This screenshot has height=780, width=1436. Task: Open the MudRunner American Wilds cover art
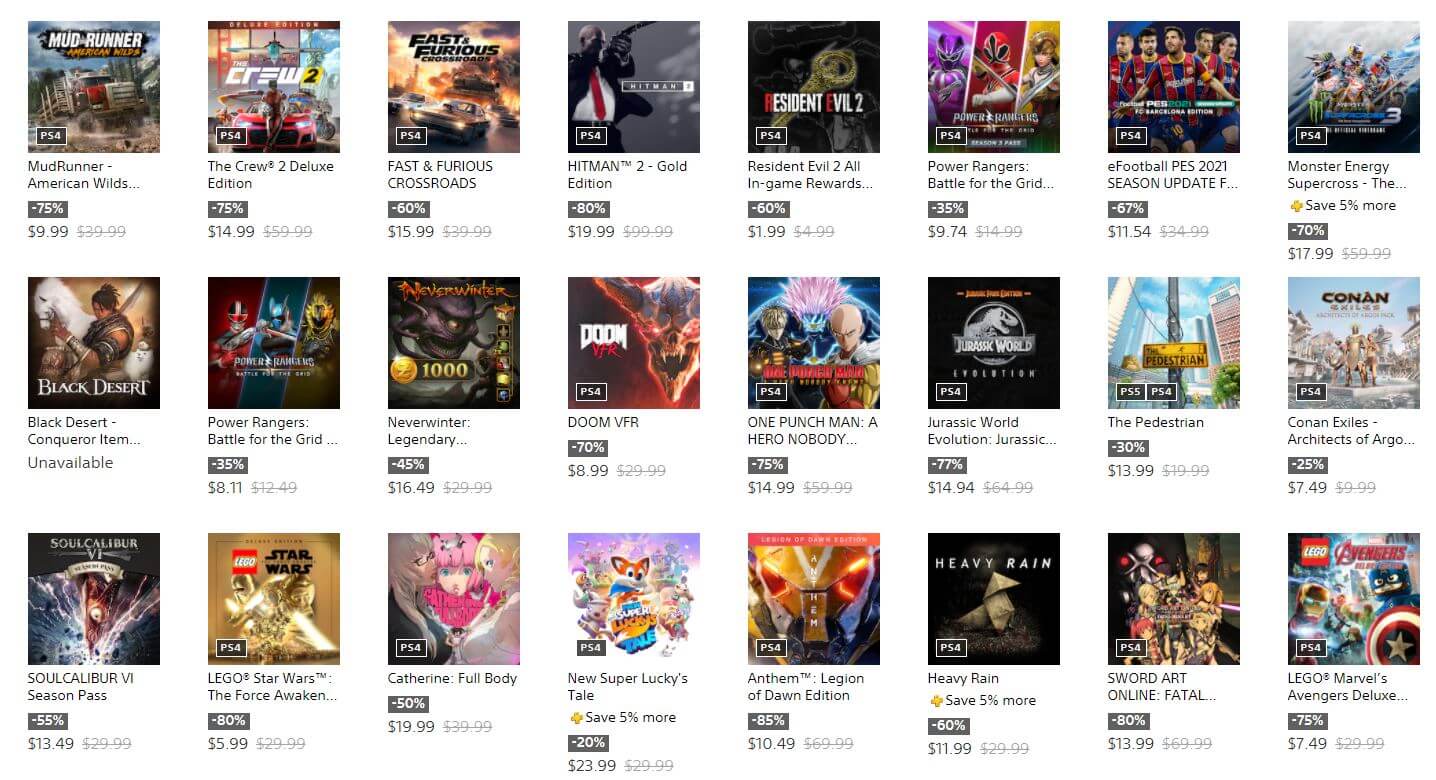coord(94,87)
